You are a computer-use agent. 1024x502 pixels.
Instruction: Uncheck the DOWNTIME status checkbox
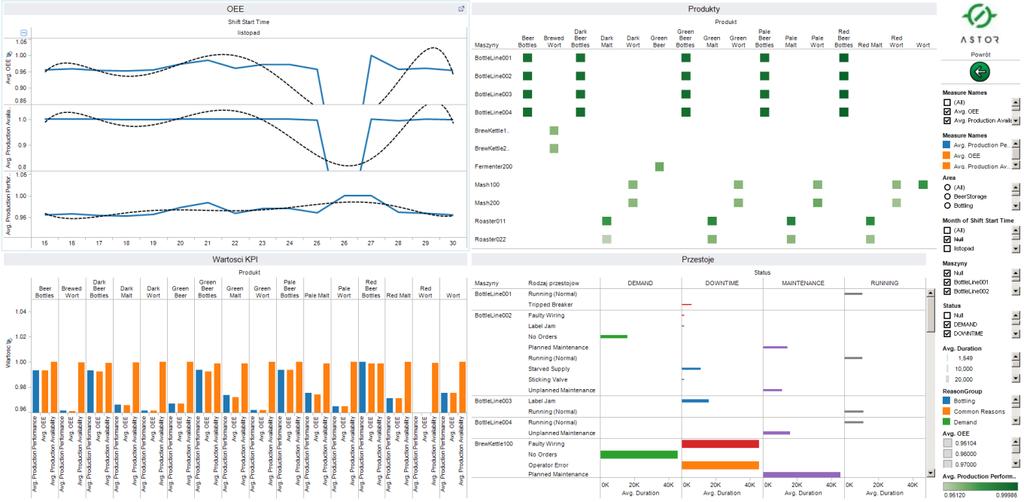pos(947,334)
